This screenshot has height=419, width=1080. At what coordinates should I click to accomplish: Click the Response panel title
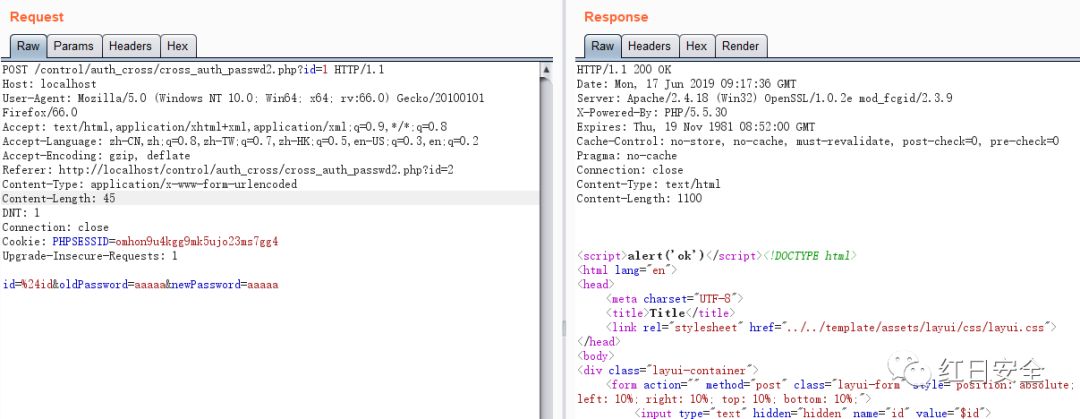(x=616, y=17)
